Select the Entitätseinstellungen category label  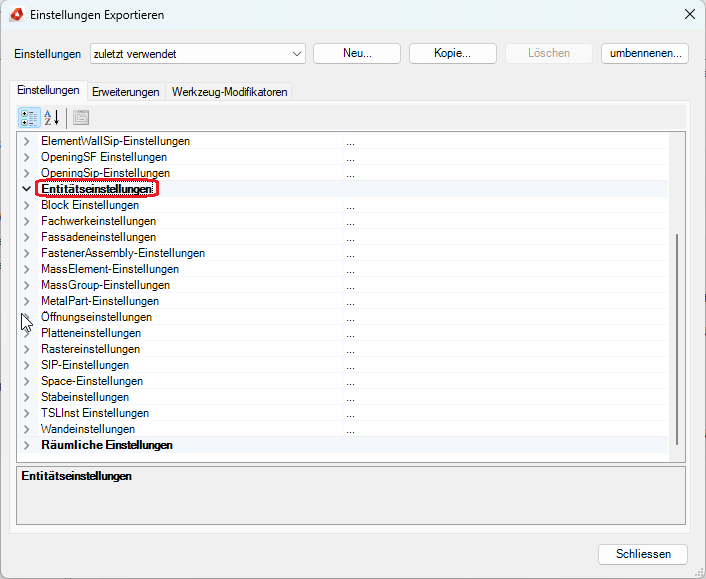pos(97,189)
